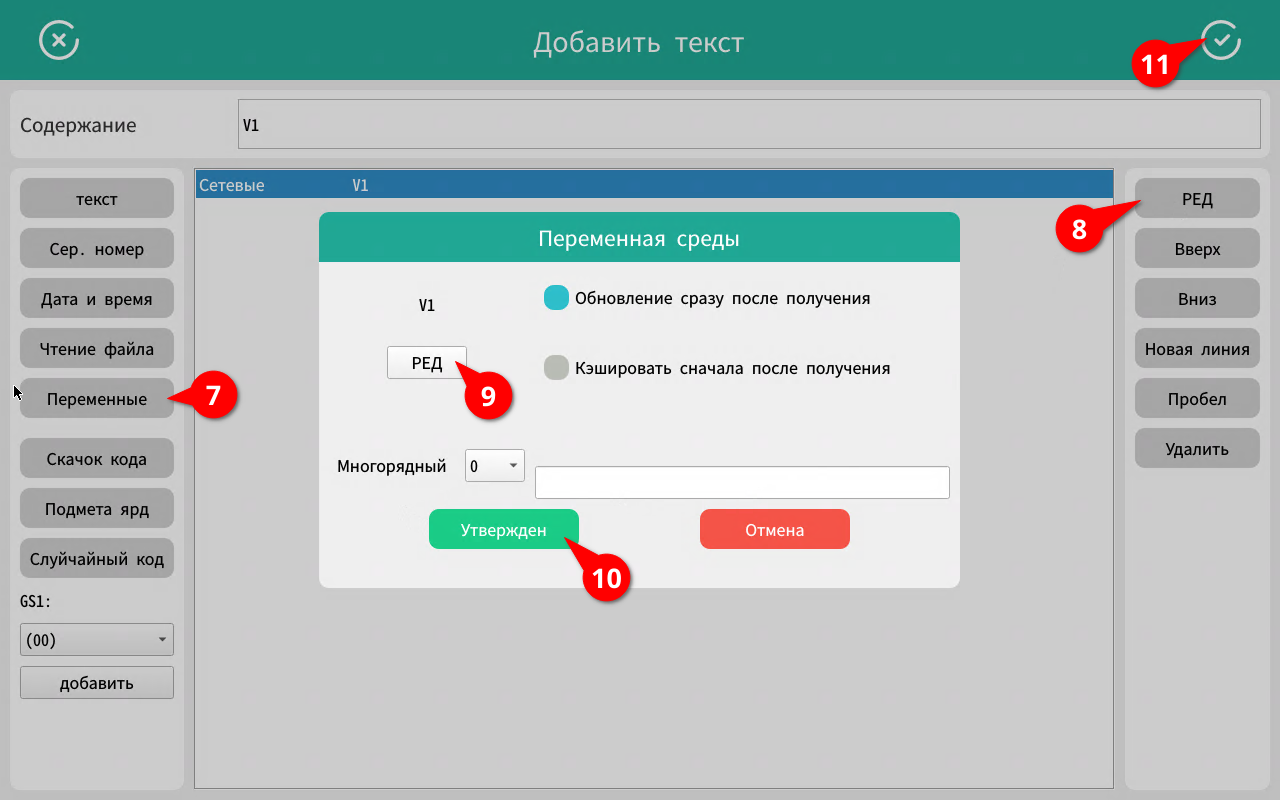Click the Случайный код button

(97, 559)
